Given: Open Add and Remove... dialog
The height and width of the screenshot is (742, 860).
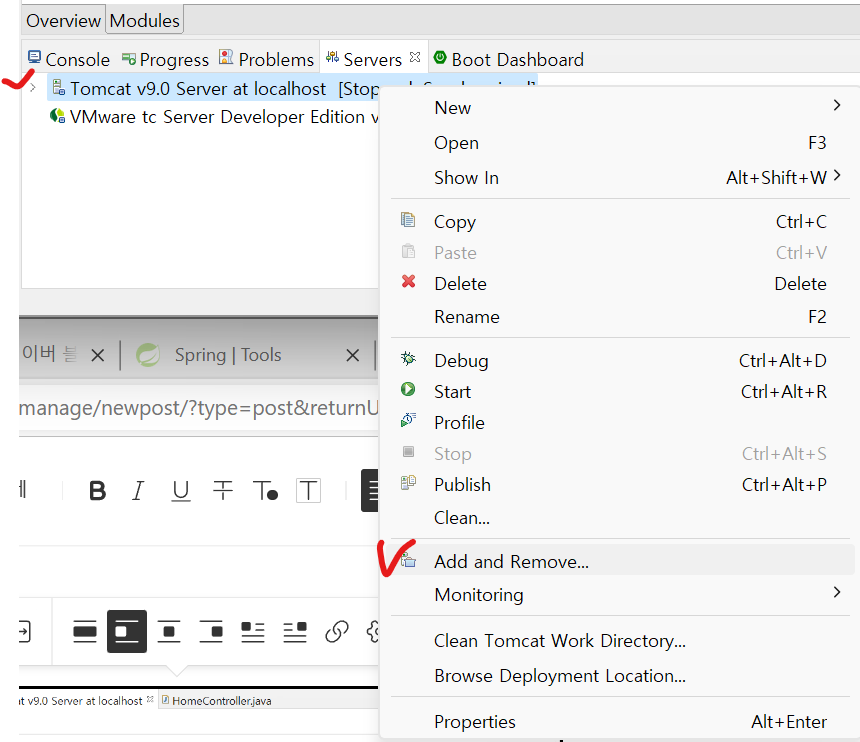Looking at the screenshot, I should pyautogui.click(x=622, y=561).
